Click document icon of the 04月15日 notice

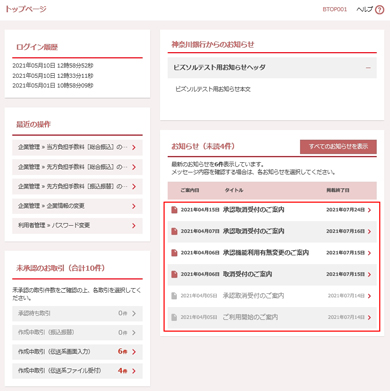(x=174, y=210)
